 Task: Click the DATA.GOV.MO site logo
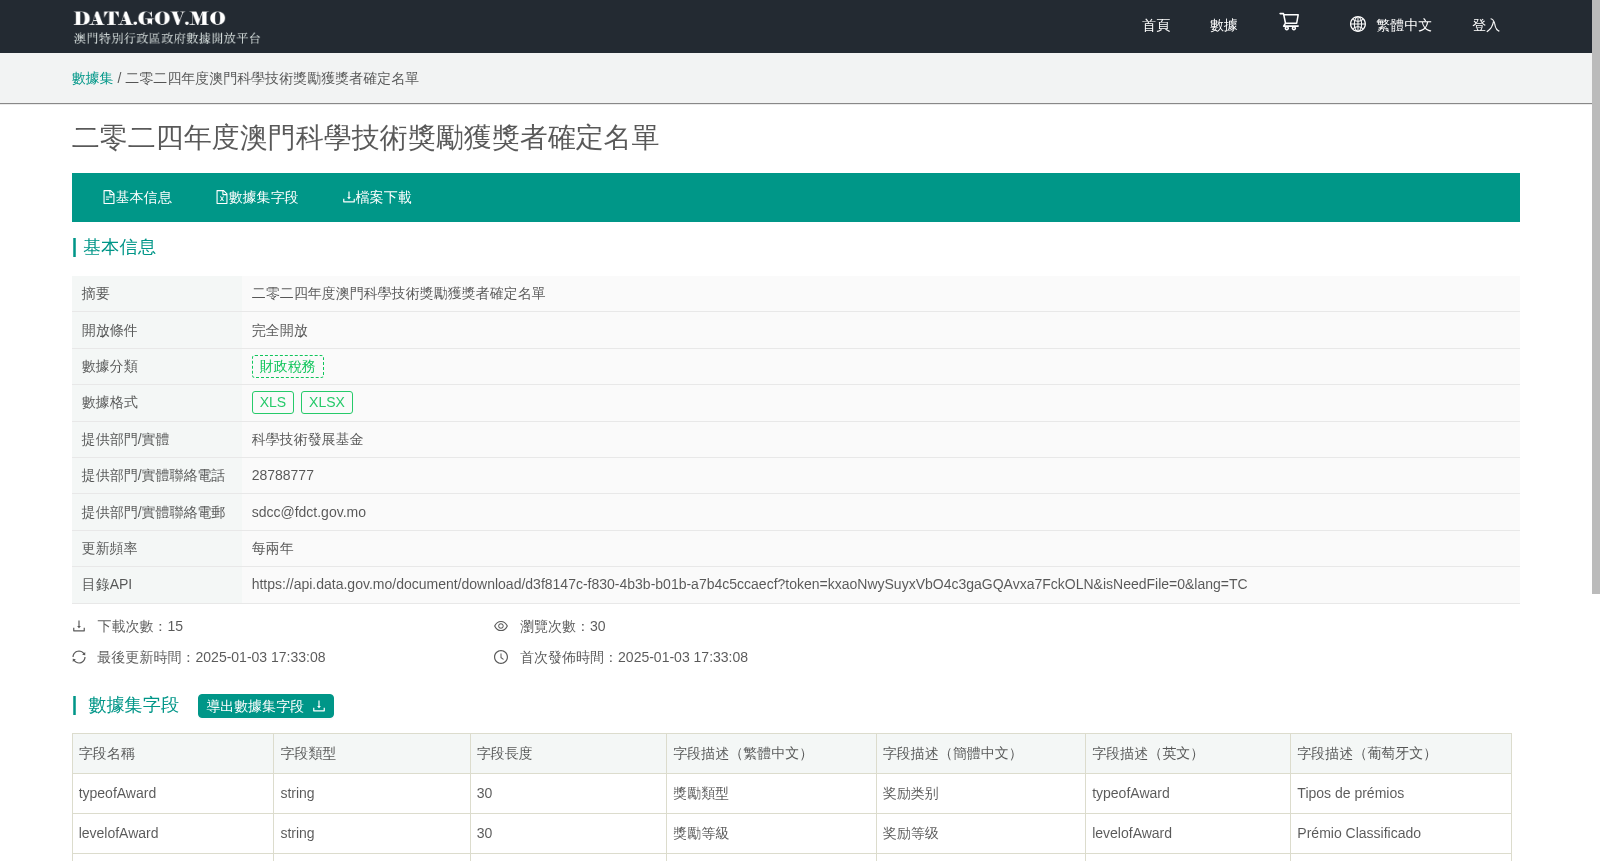tap(166, 26)
